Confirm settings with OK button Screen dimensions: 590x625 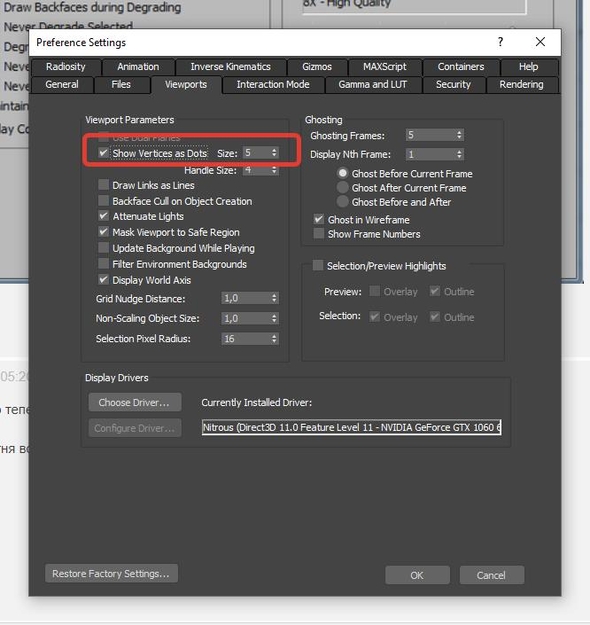tap(417, 575)
